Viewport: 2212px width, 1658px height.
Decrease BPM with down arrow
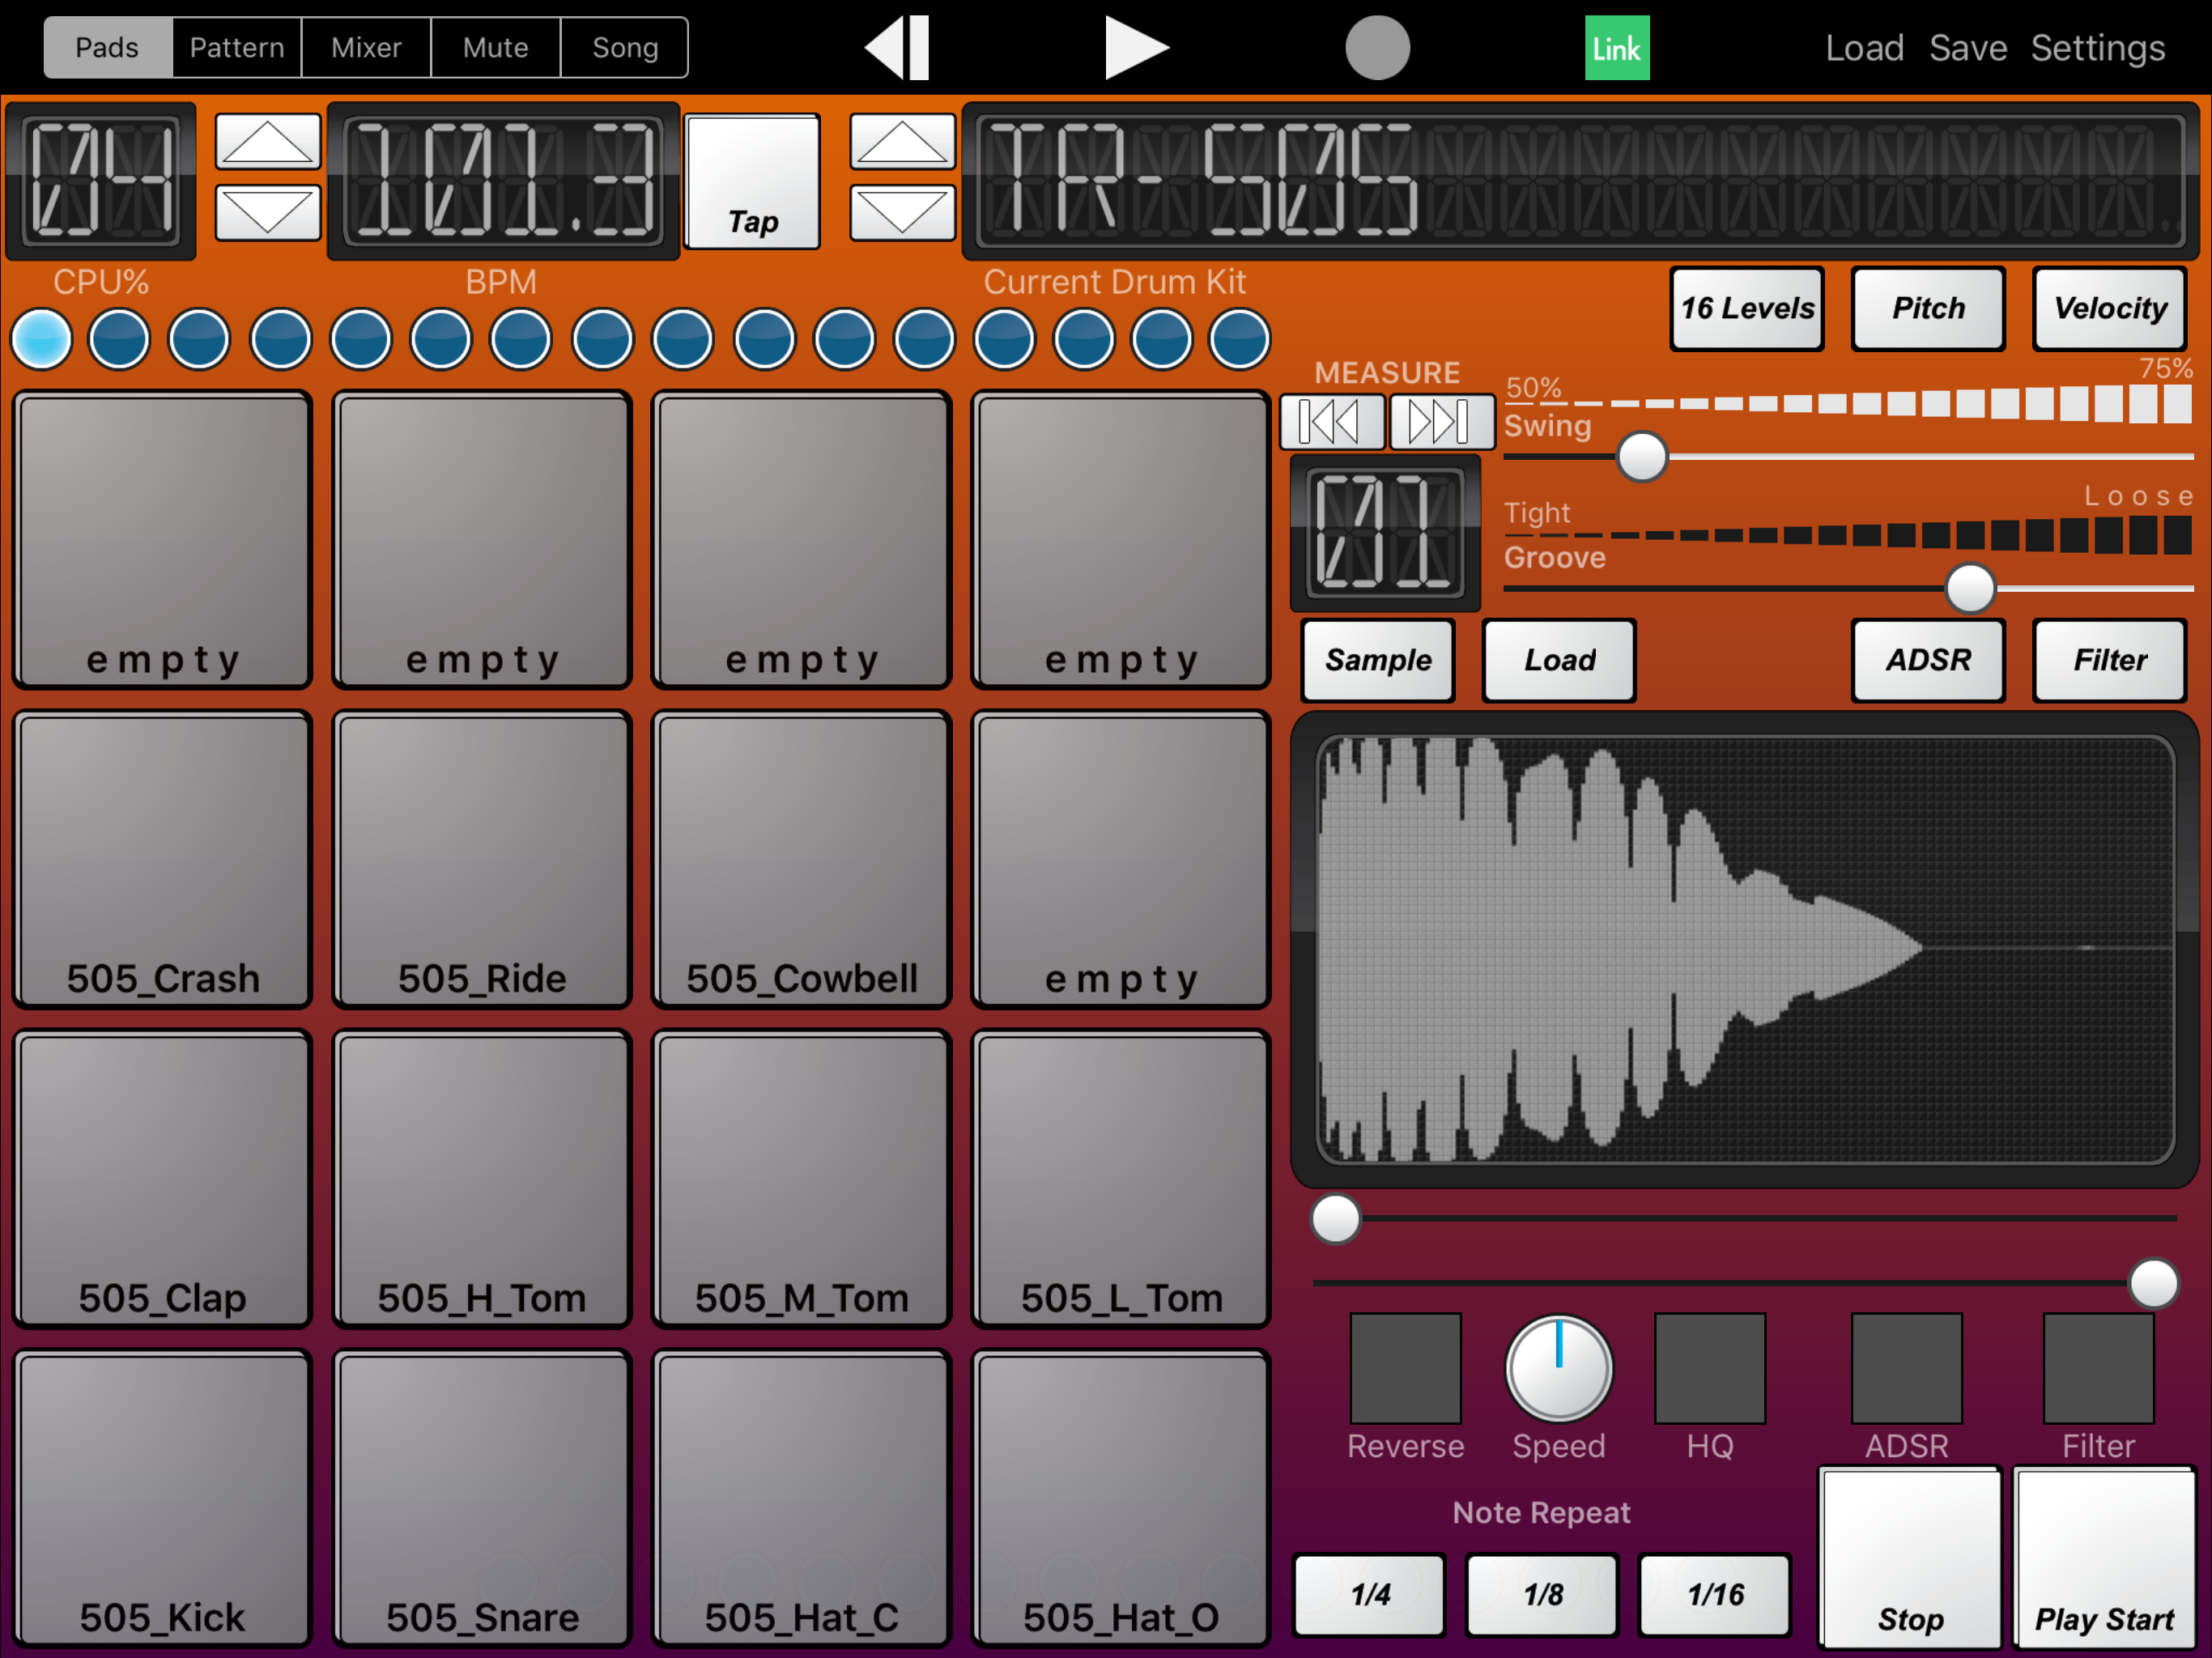pos(268,212)
